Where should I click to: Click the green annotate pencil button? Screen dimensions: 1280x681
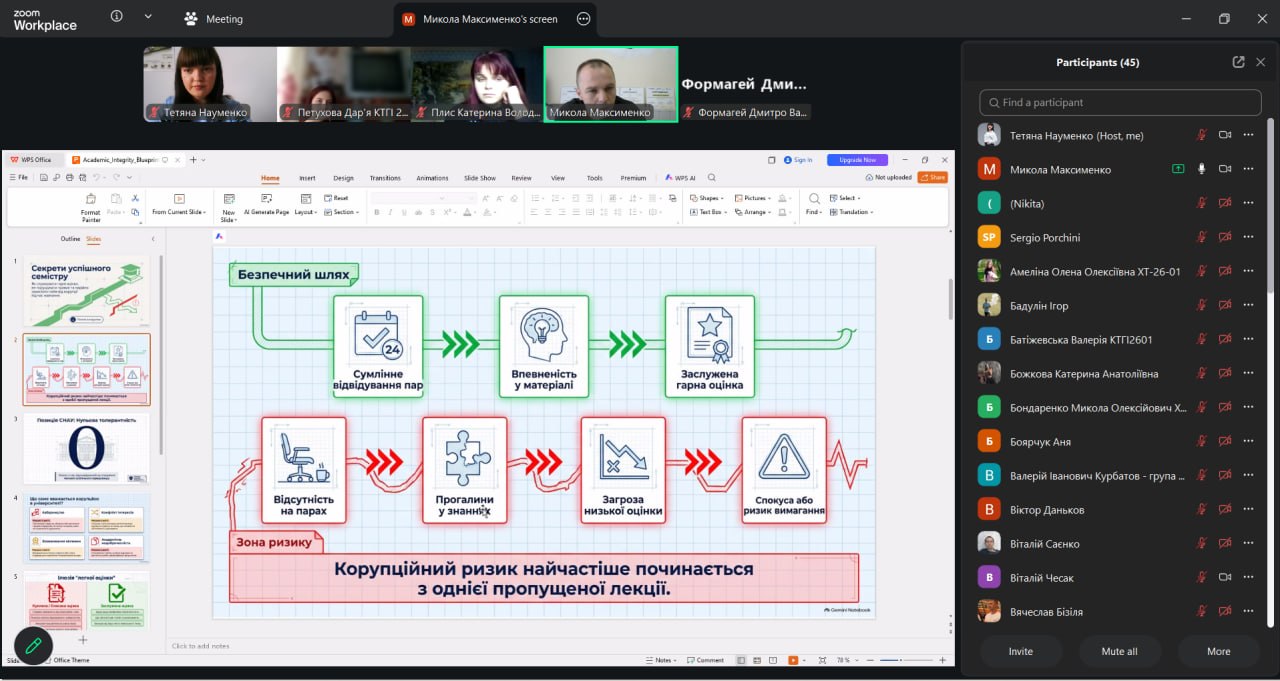[x=33, y=646]
